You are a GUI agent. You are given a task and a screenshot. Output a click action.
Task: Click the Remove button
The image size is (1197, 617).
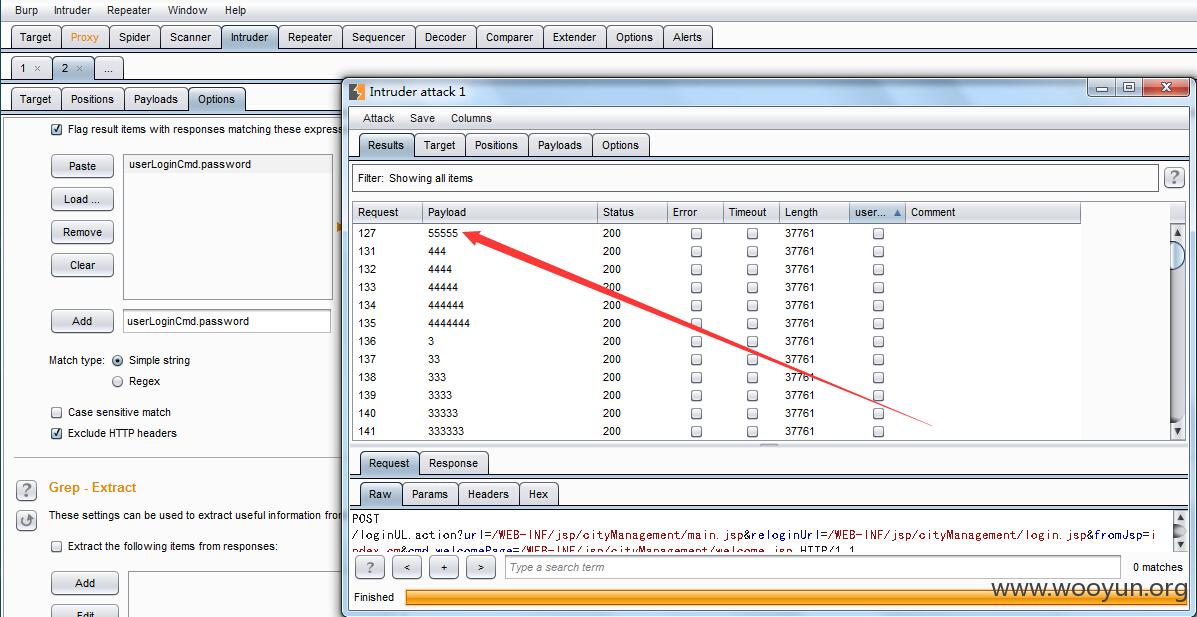tap(82, 232)
